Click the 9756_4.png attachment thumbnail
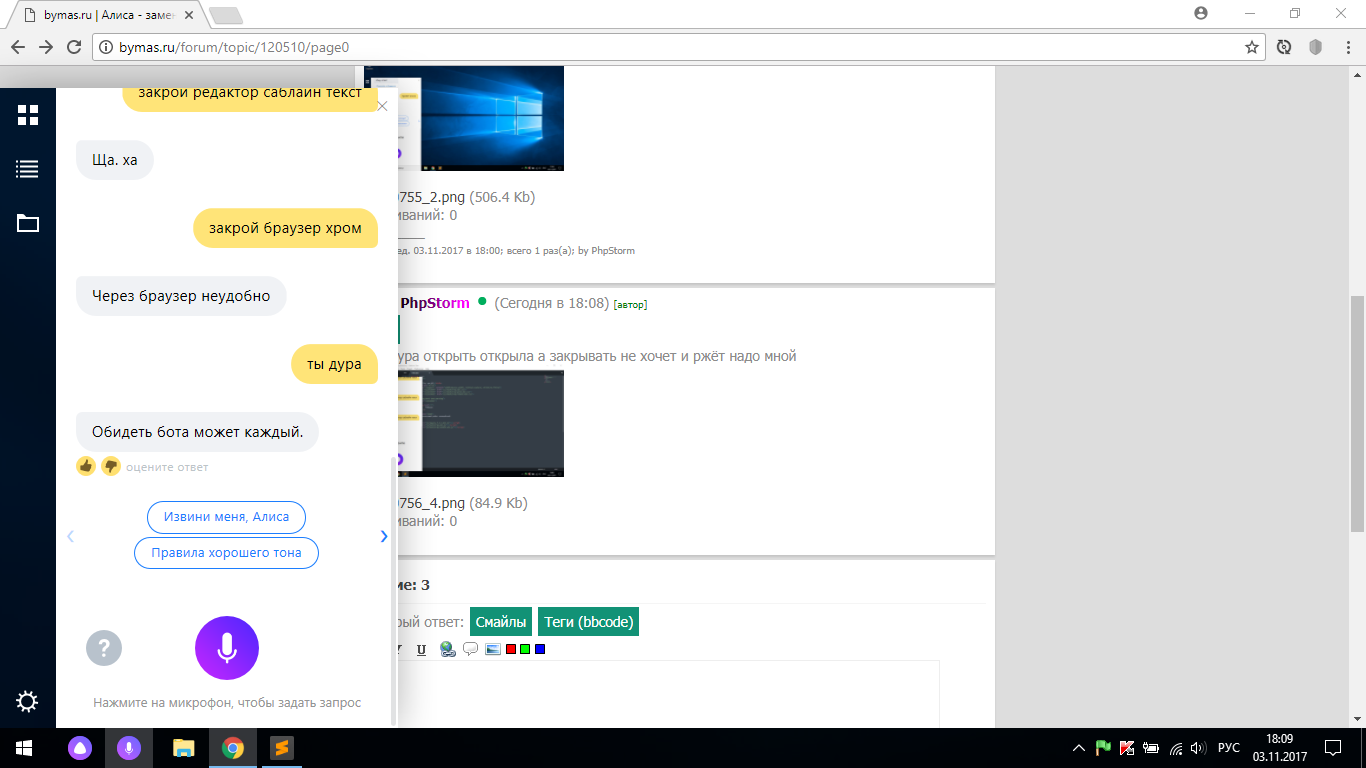The width and height of the screenshot is (1366, 768). pos(481,423)
